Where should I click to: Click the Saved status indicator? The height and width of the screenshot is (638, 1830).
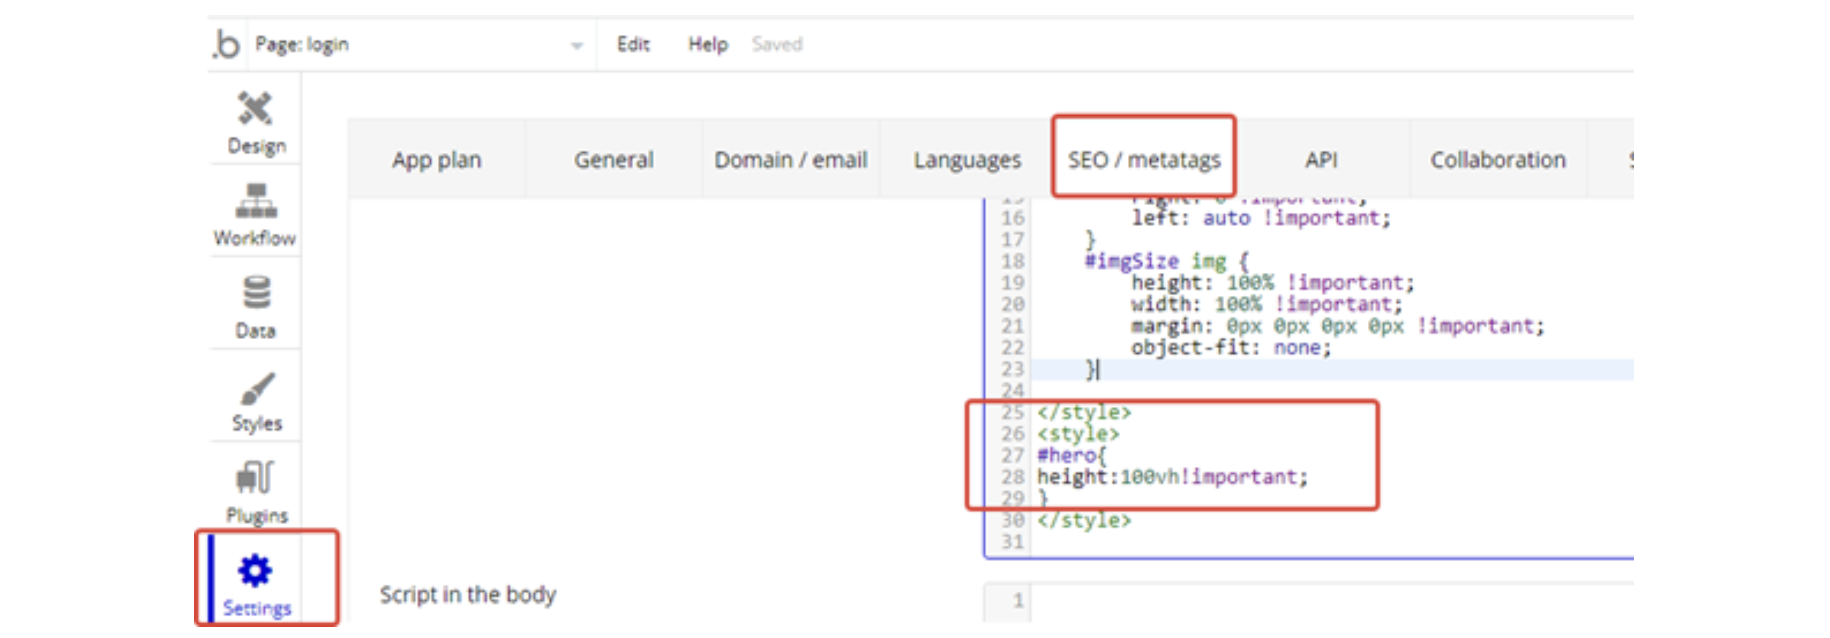(x=777, y=45)
